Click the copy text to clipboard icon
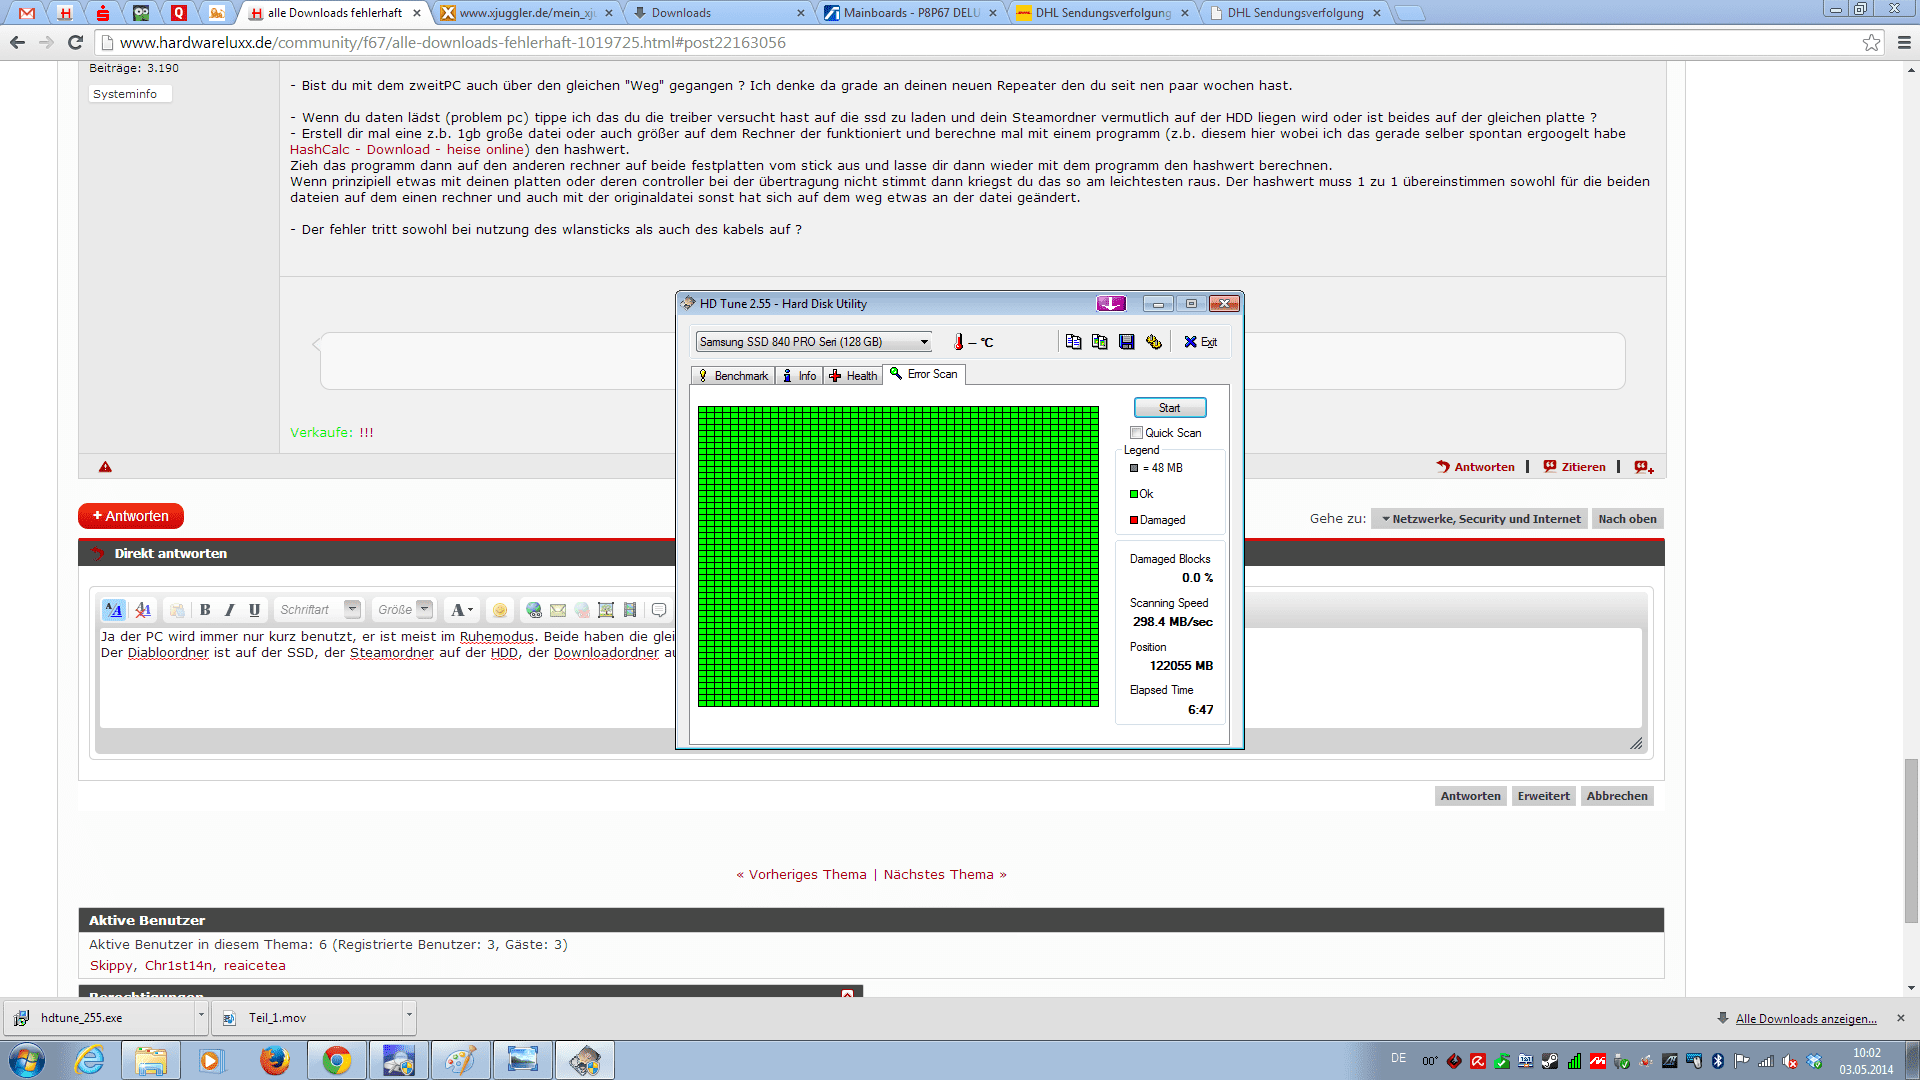The width and height of the screenshot is (1920, 1080). 1073,342
